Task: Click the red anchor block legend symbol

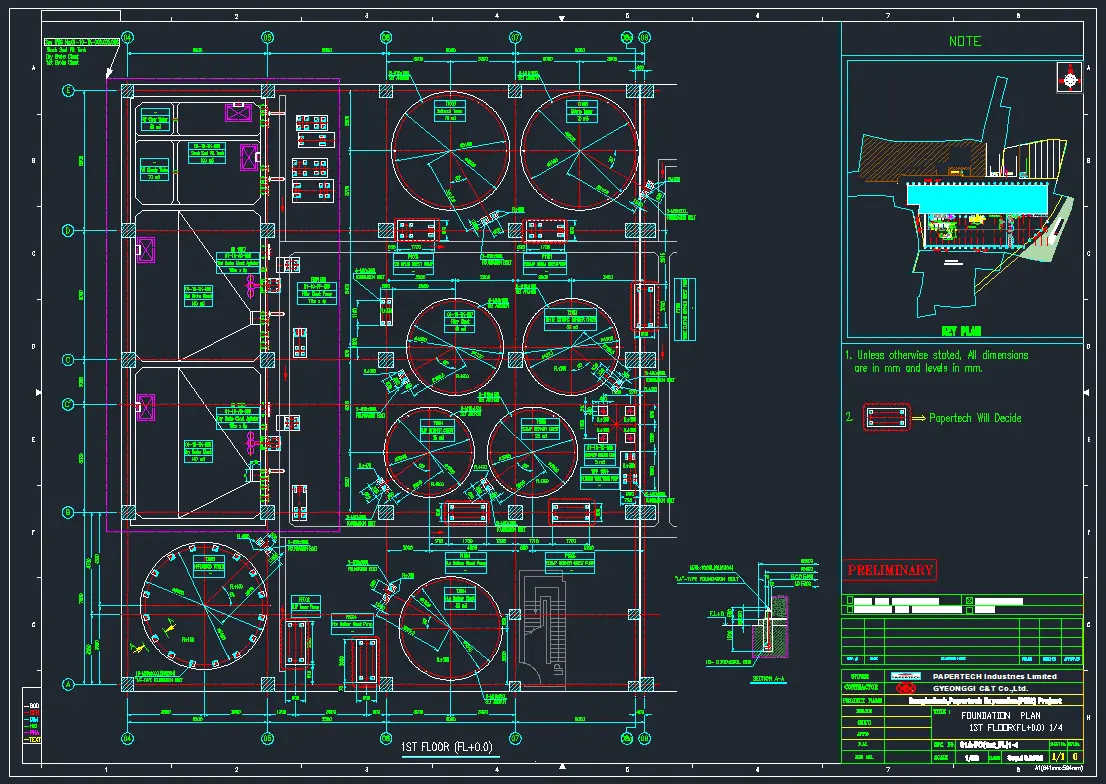Action: click(881, 418)
